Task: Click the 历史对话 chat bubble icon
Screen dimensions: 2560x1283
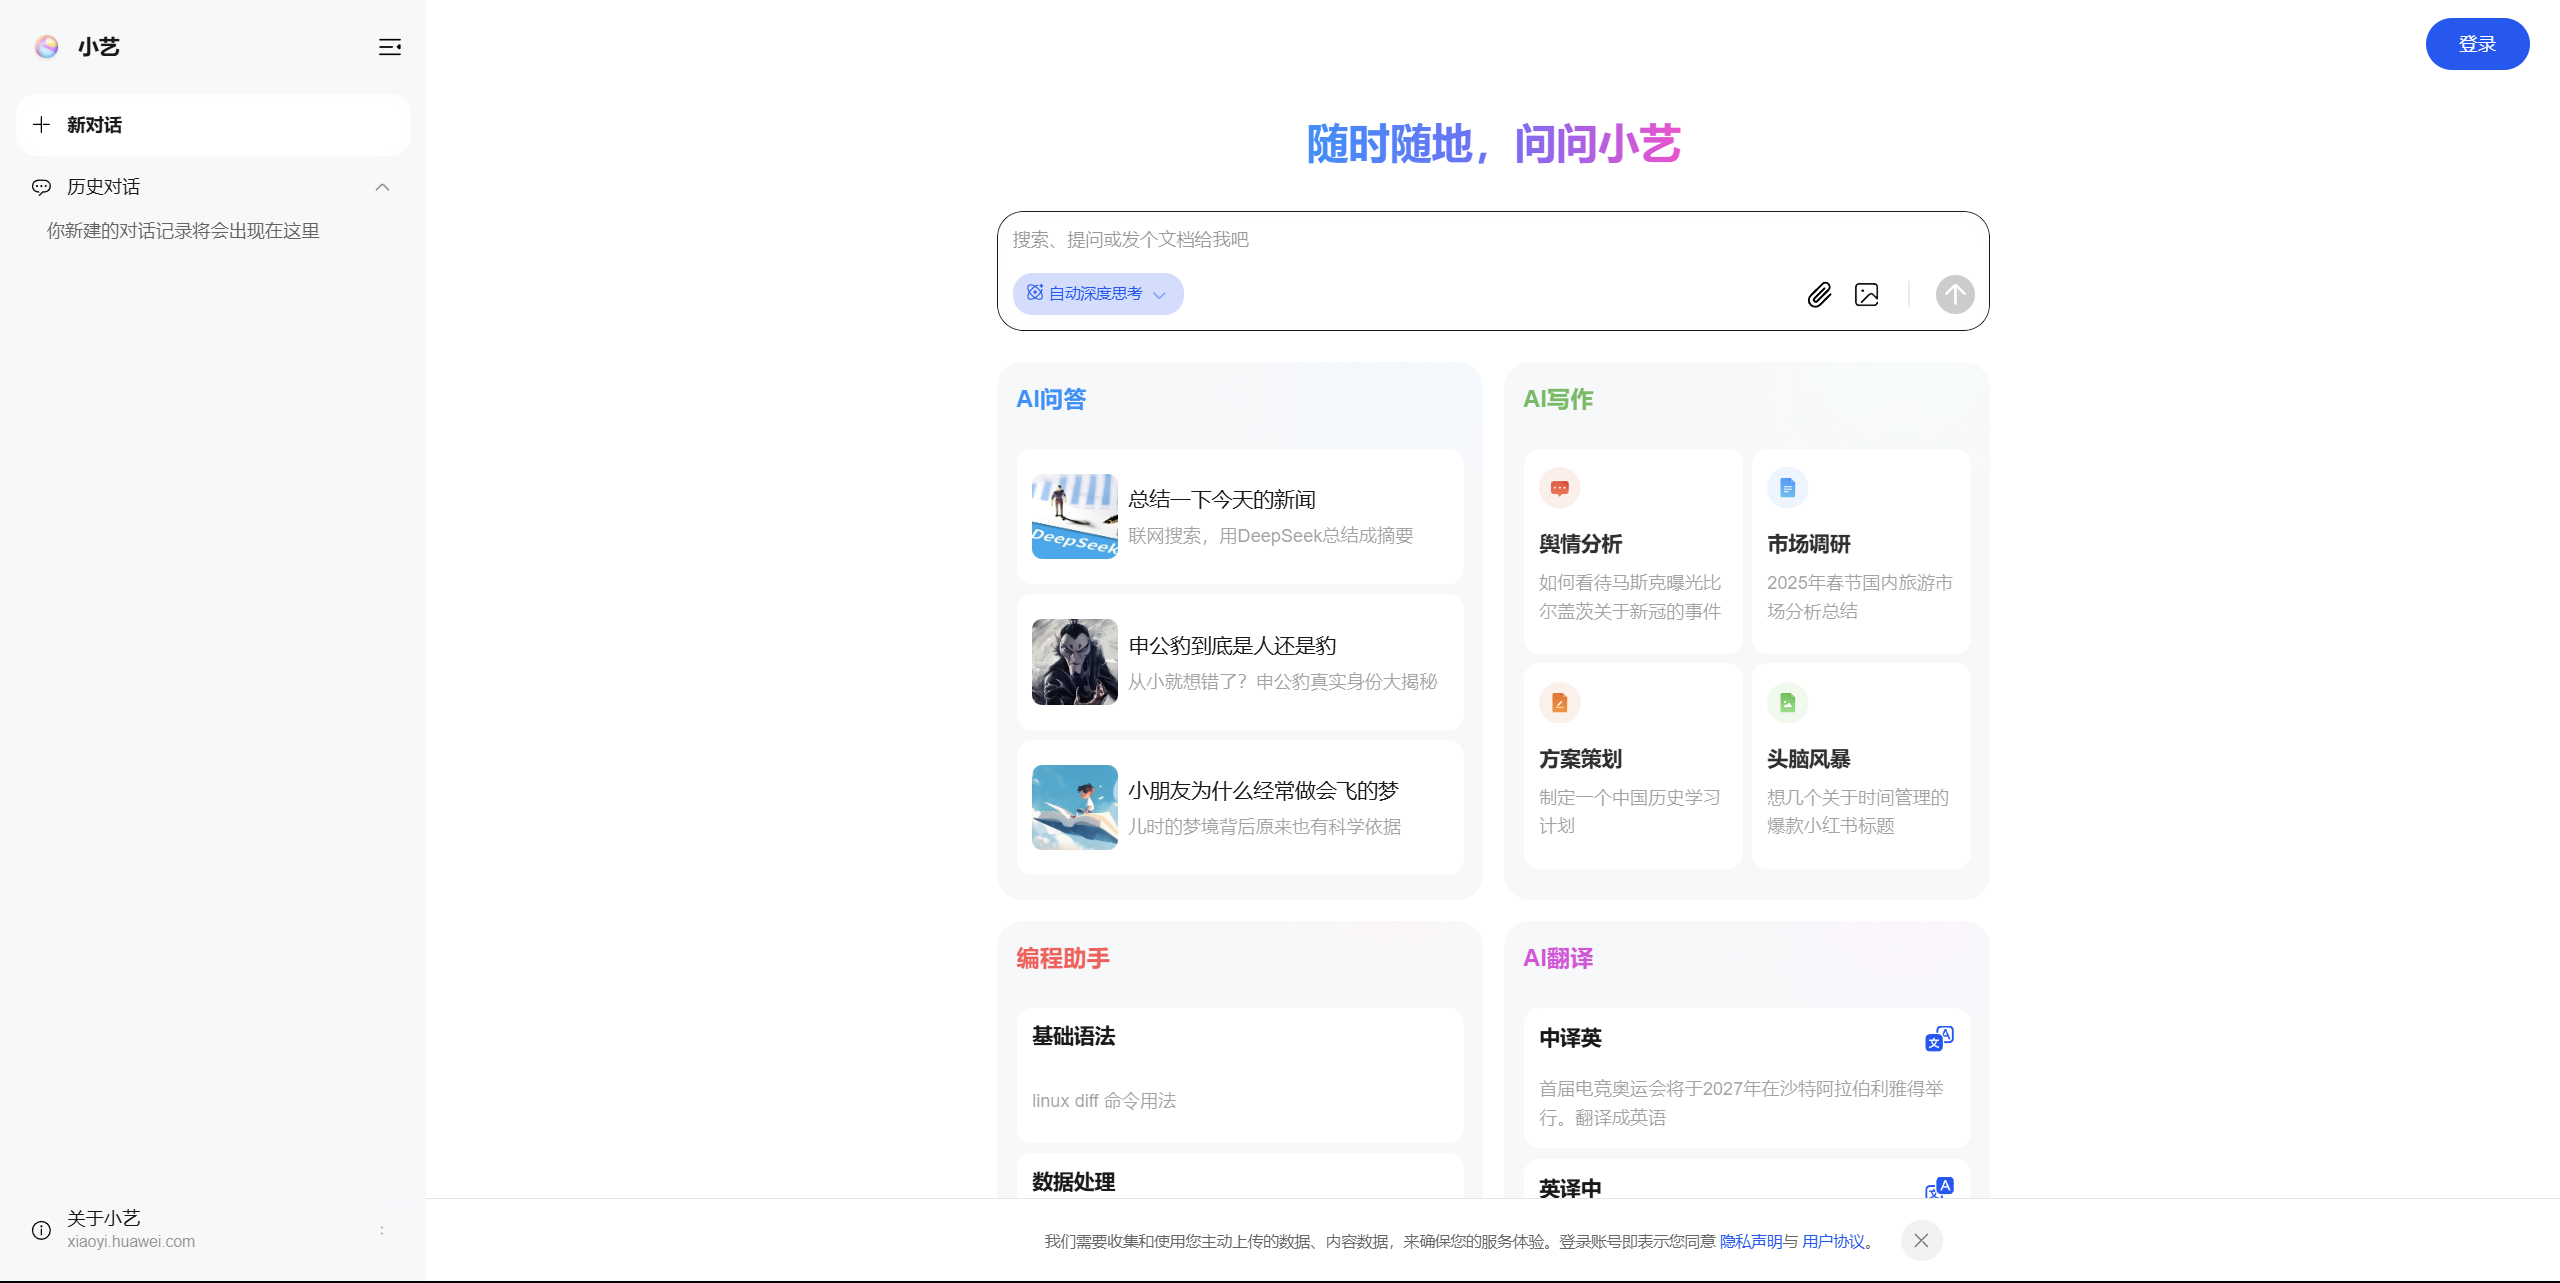Action: [x=41, y=187]
